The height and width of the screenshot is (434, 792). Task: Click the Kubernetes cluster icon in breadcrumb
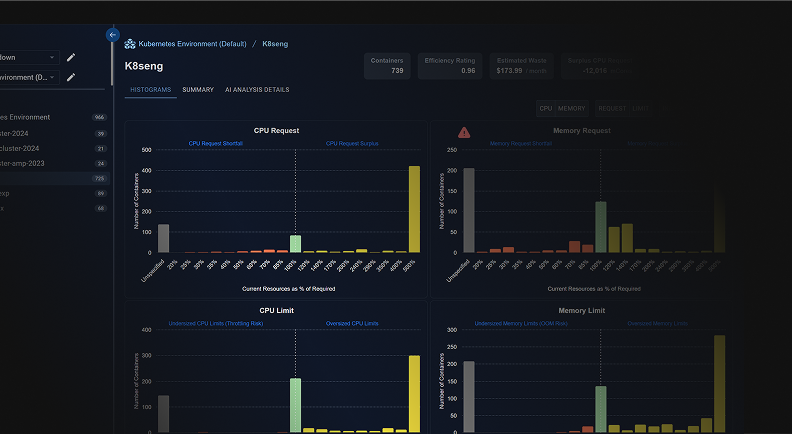pyautogui.click(x=130, y=44)
